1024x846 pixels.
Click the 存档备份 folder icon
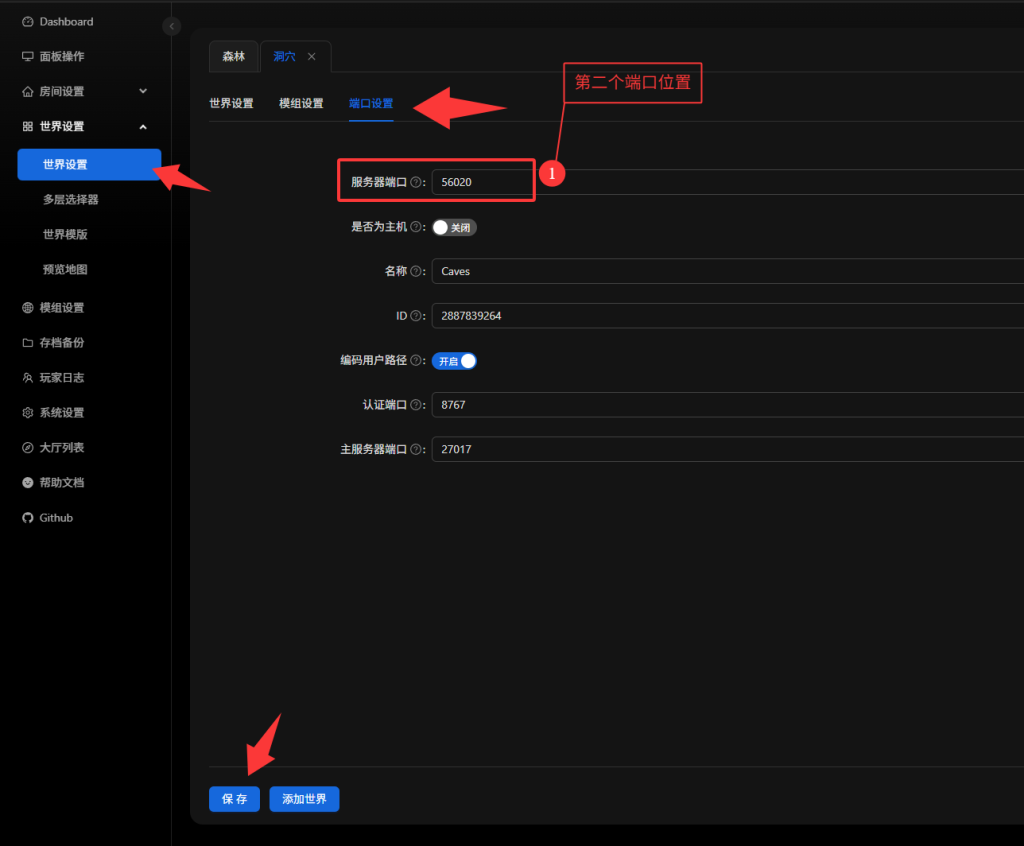(x=28, y=343)
